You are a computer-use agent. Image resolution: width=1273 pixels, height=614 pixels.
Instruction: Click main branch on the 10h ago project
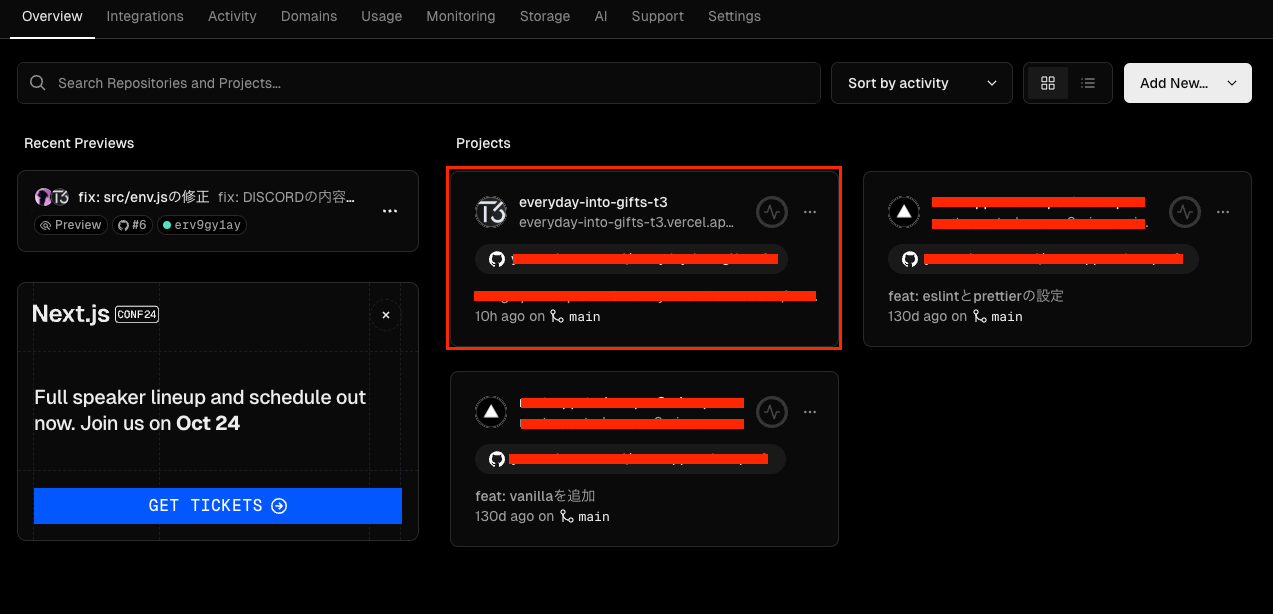point(576,316)
